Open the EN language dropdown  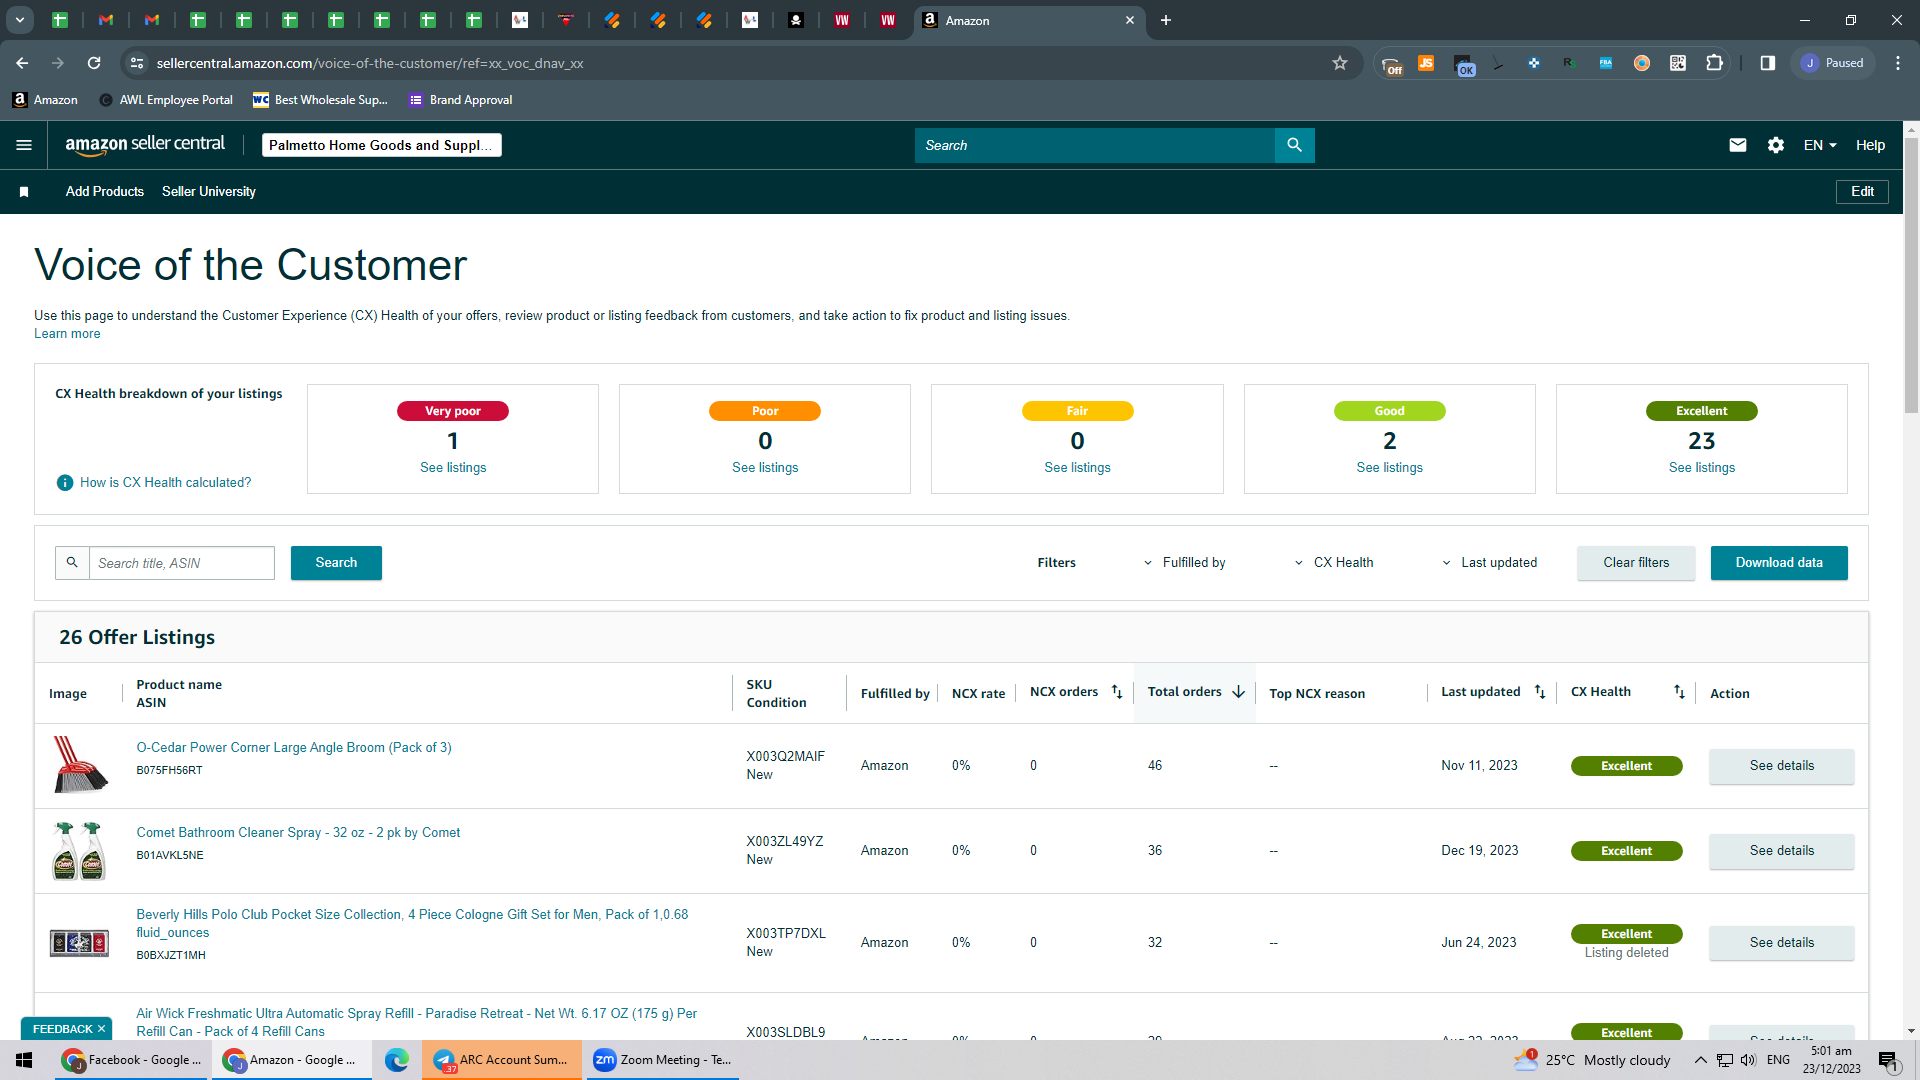1820,145
